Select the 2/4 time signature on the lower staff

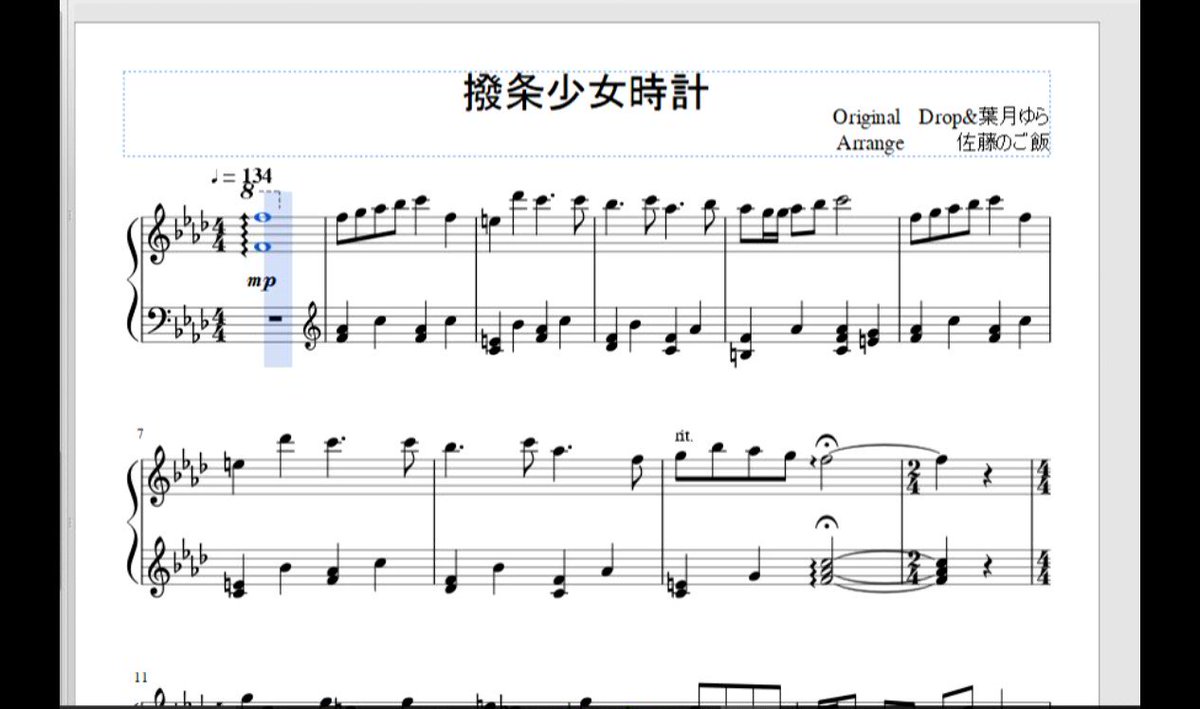click(x=913, y=567)
